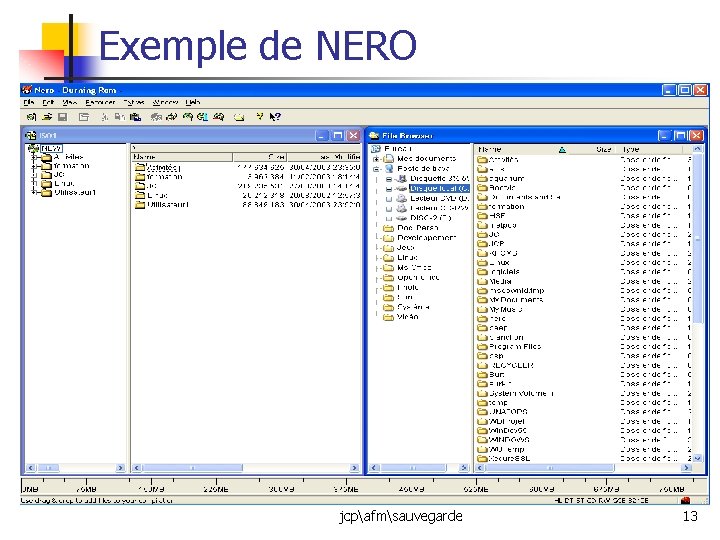Collapse Poste de travail tree node
Viewport: 720px width, 540px height.
377,169
